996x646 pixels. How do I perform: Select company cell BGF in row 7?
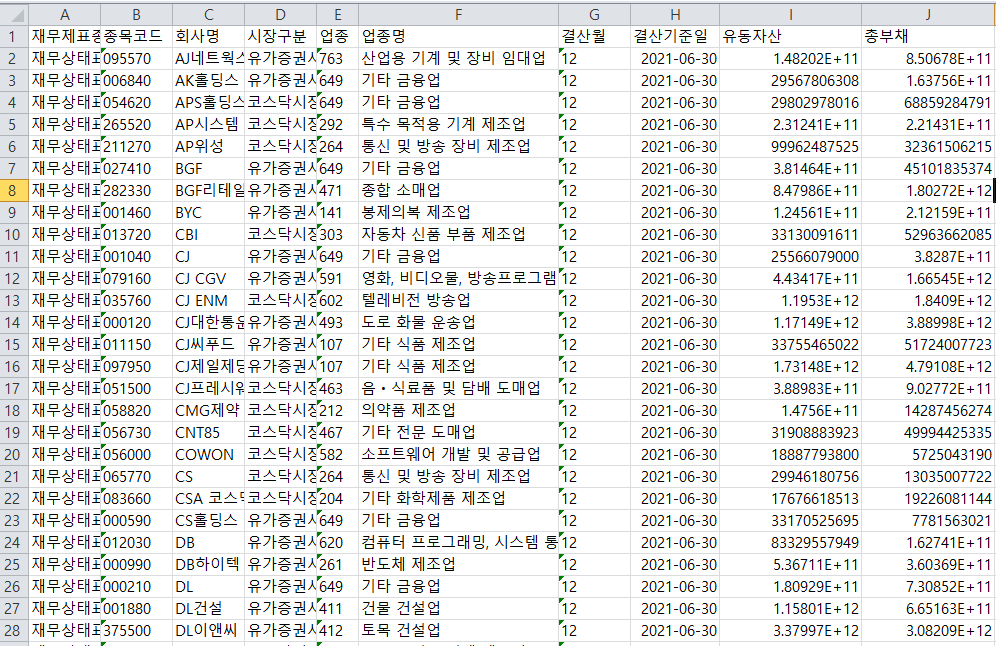click(x=208, y=168)
